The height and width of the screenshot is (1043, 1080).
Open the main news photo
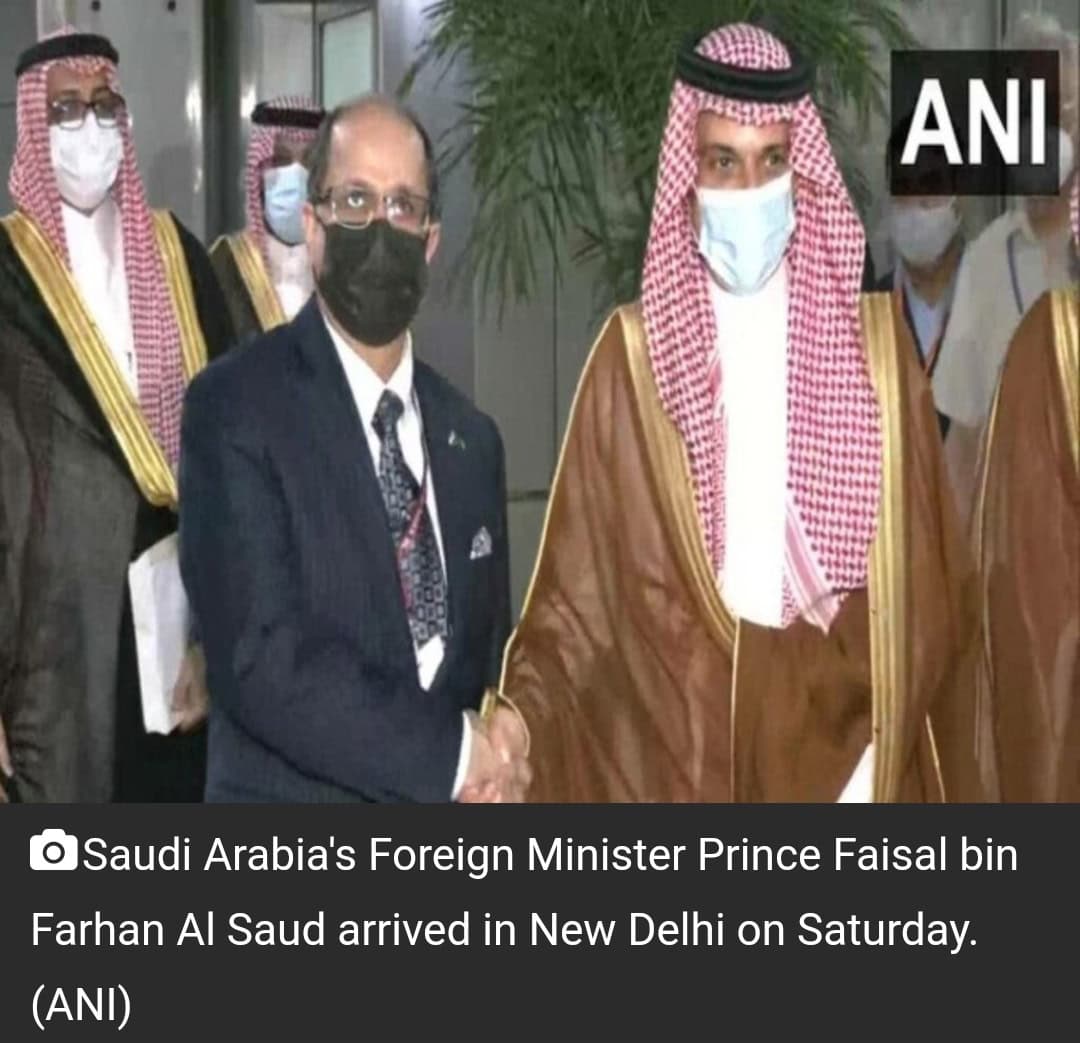pos(540,401)
